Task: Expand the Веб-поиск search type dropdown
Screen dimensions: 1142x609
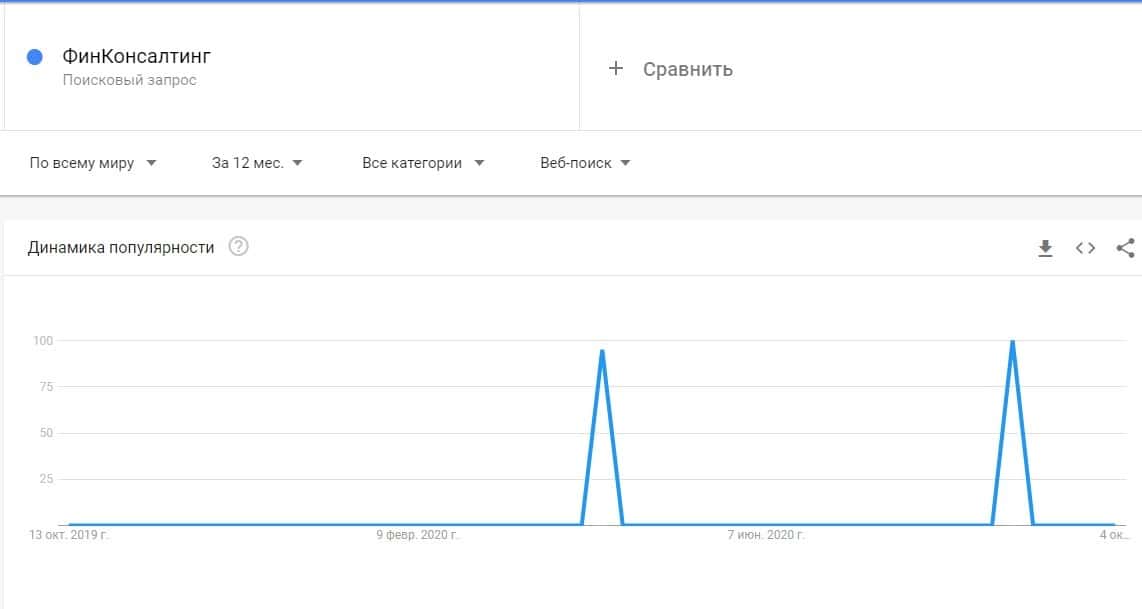Action: coord(585,163)
